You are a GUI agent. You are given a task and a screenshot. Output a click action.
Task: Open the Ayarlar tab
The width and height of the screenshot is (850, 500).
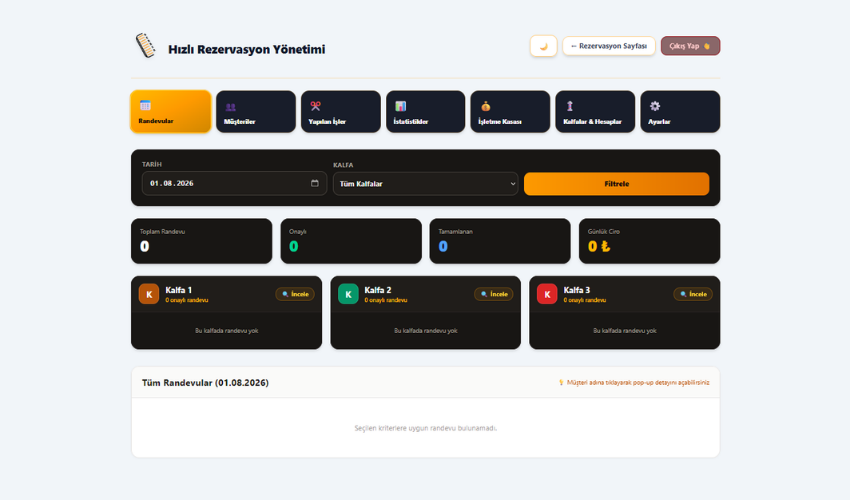click(x=680, y=111)
